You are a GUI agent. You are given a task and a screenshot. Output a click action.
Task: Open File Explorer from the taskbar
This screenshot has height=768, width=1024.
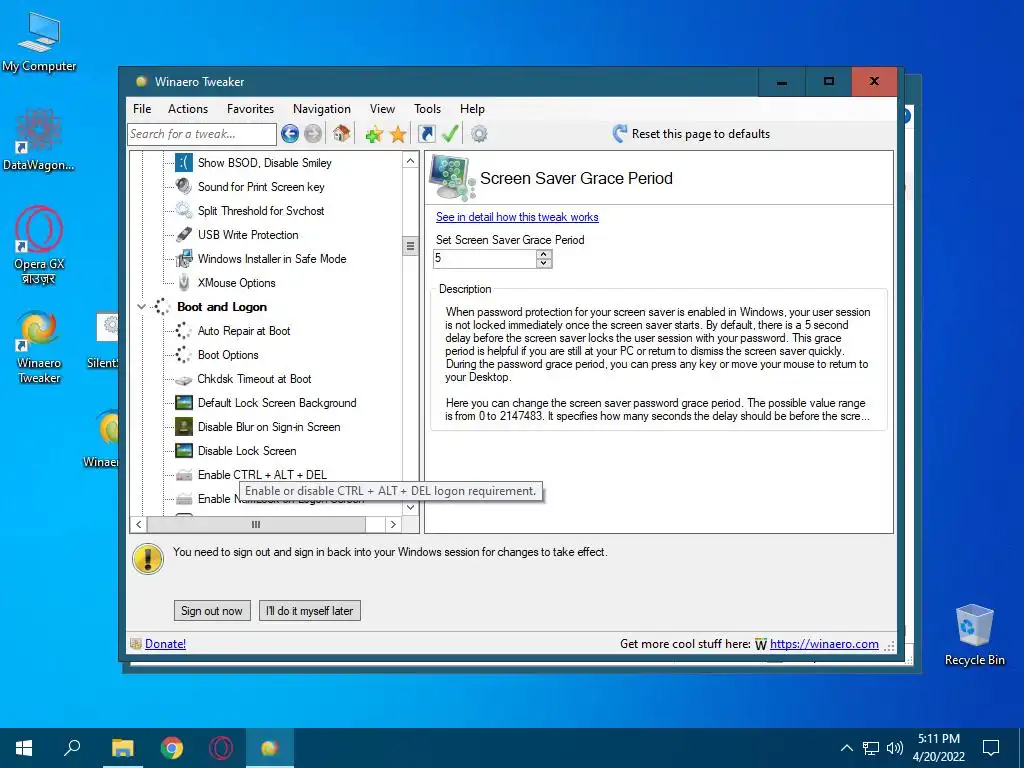[122, 748]
